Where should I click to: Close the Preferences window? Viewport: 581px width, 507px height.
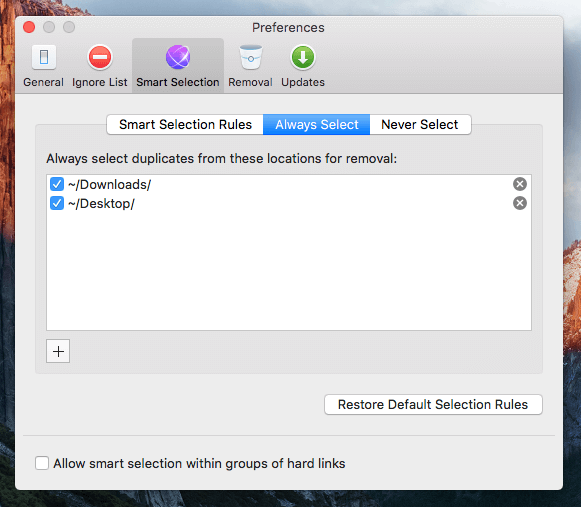point(29,27)
